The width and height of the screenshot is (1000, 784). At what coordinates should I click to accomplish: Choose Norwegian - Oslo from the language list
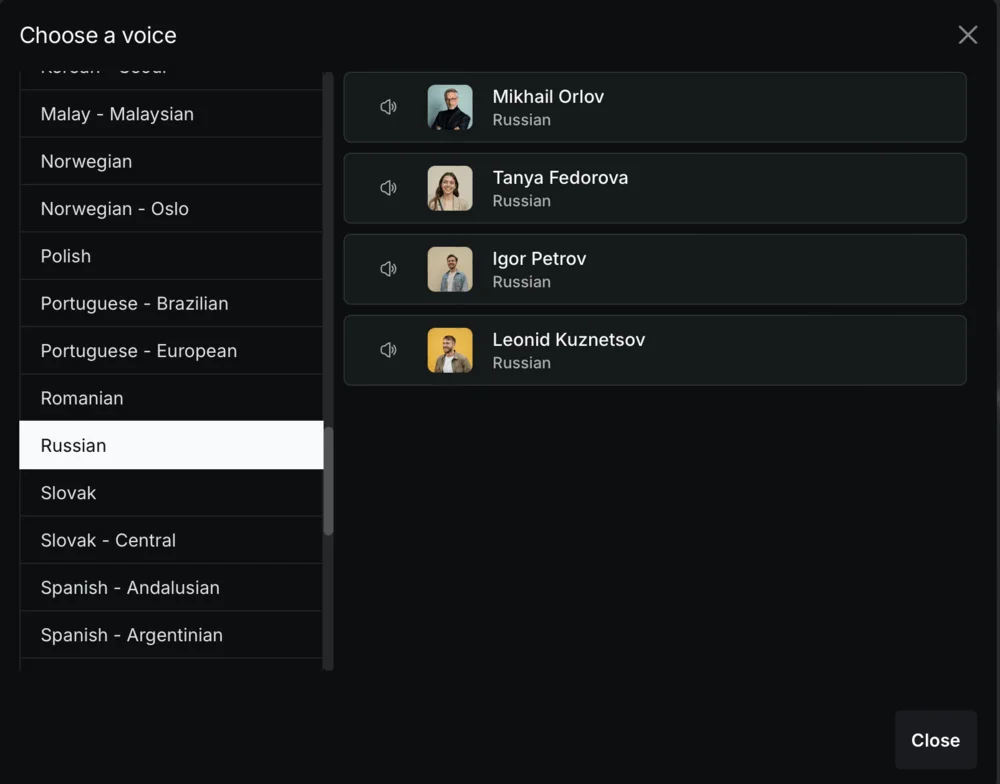point(114,209)
